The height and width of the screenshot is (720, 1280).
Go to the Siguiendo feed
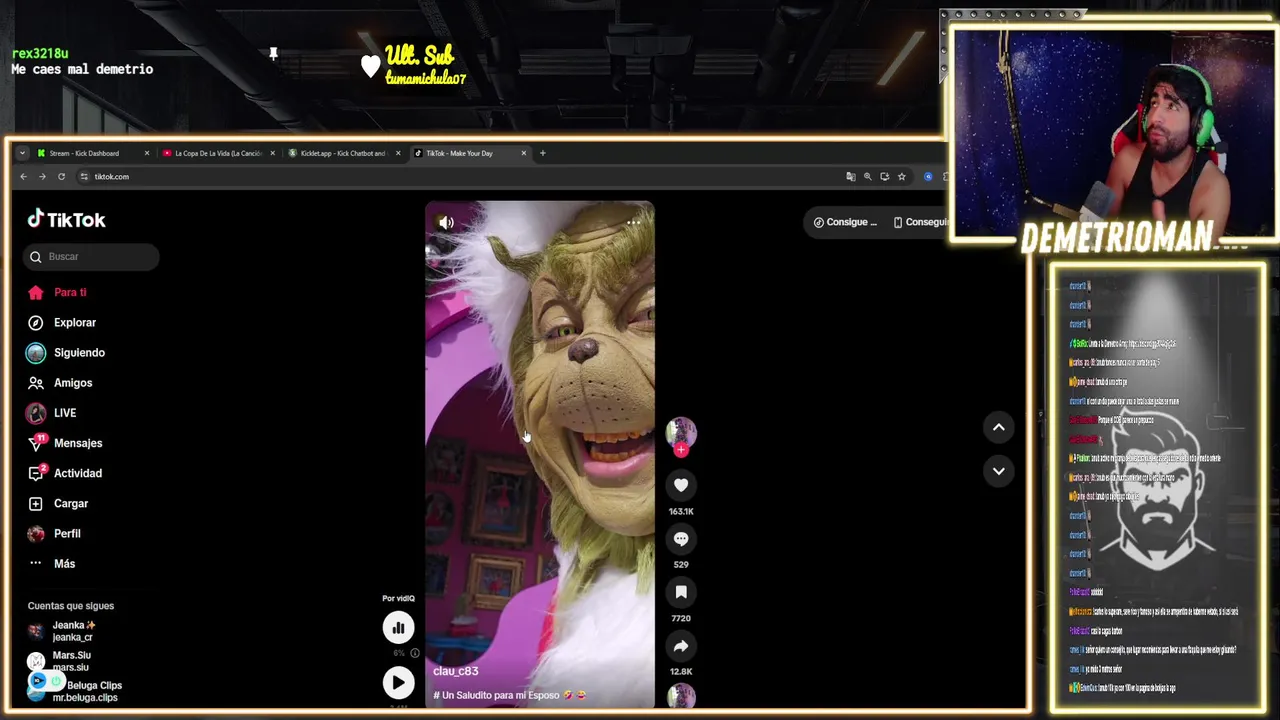66,352
